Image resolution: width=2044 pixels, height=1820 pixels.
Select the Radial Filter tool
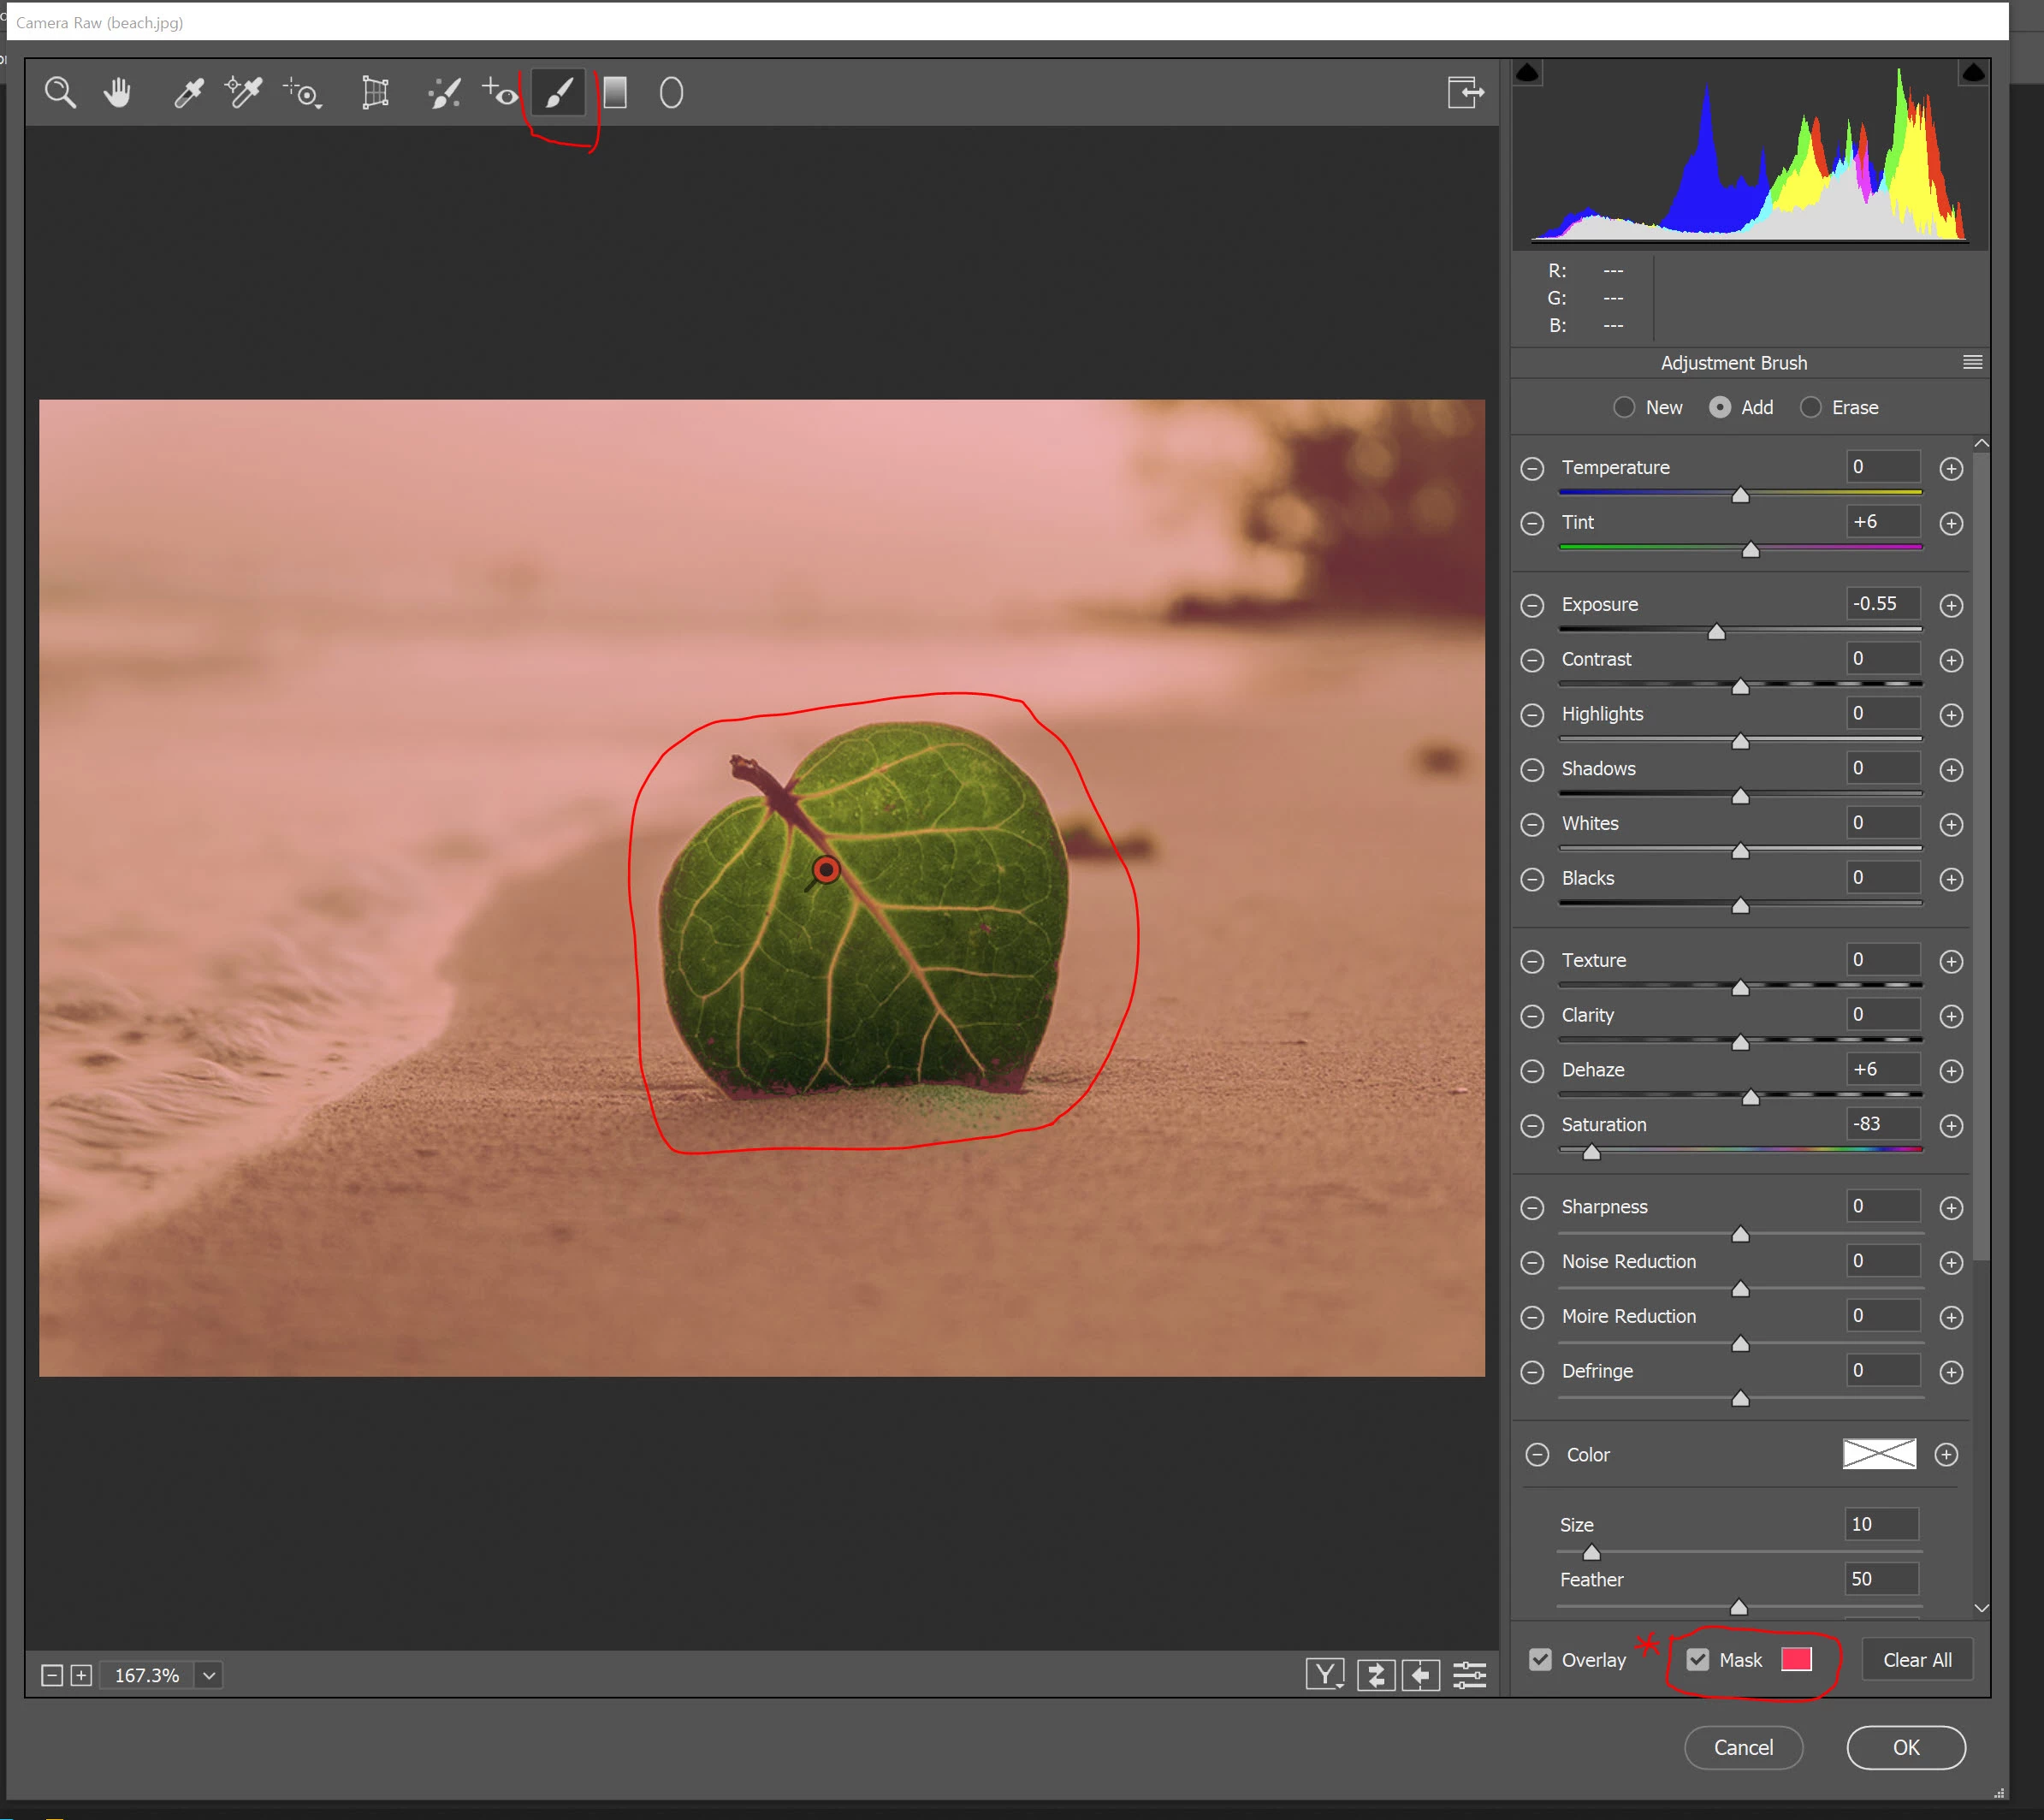[671, 93]
